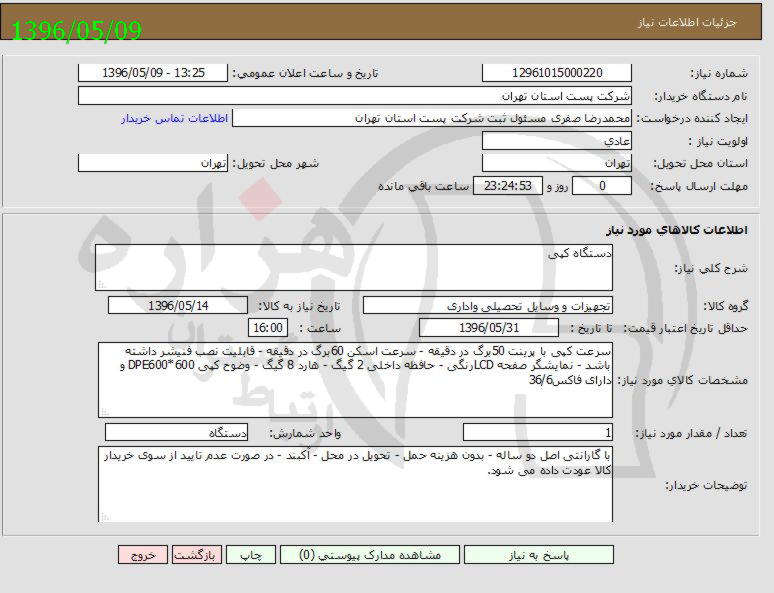Viewport: 774px width, 593px height.
Task: Click the public announcement date field 1396/05/09 - 13:25
Action: [x=153, y=73]
